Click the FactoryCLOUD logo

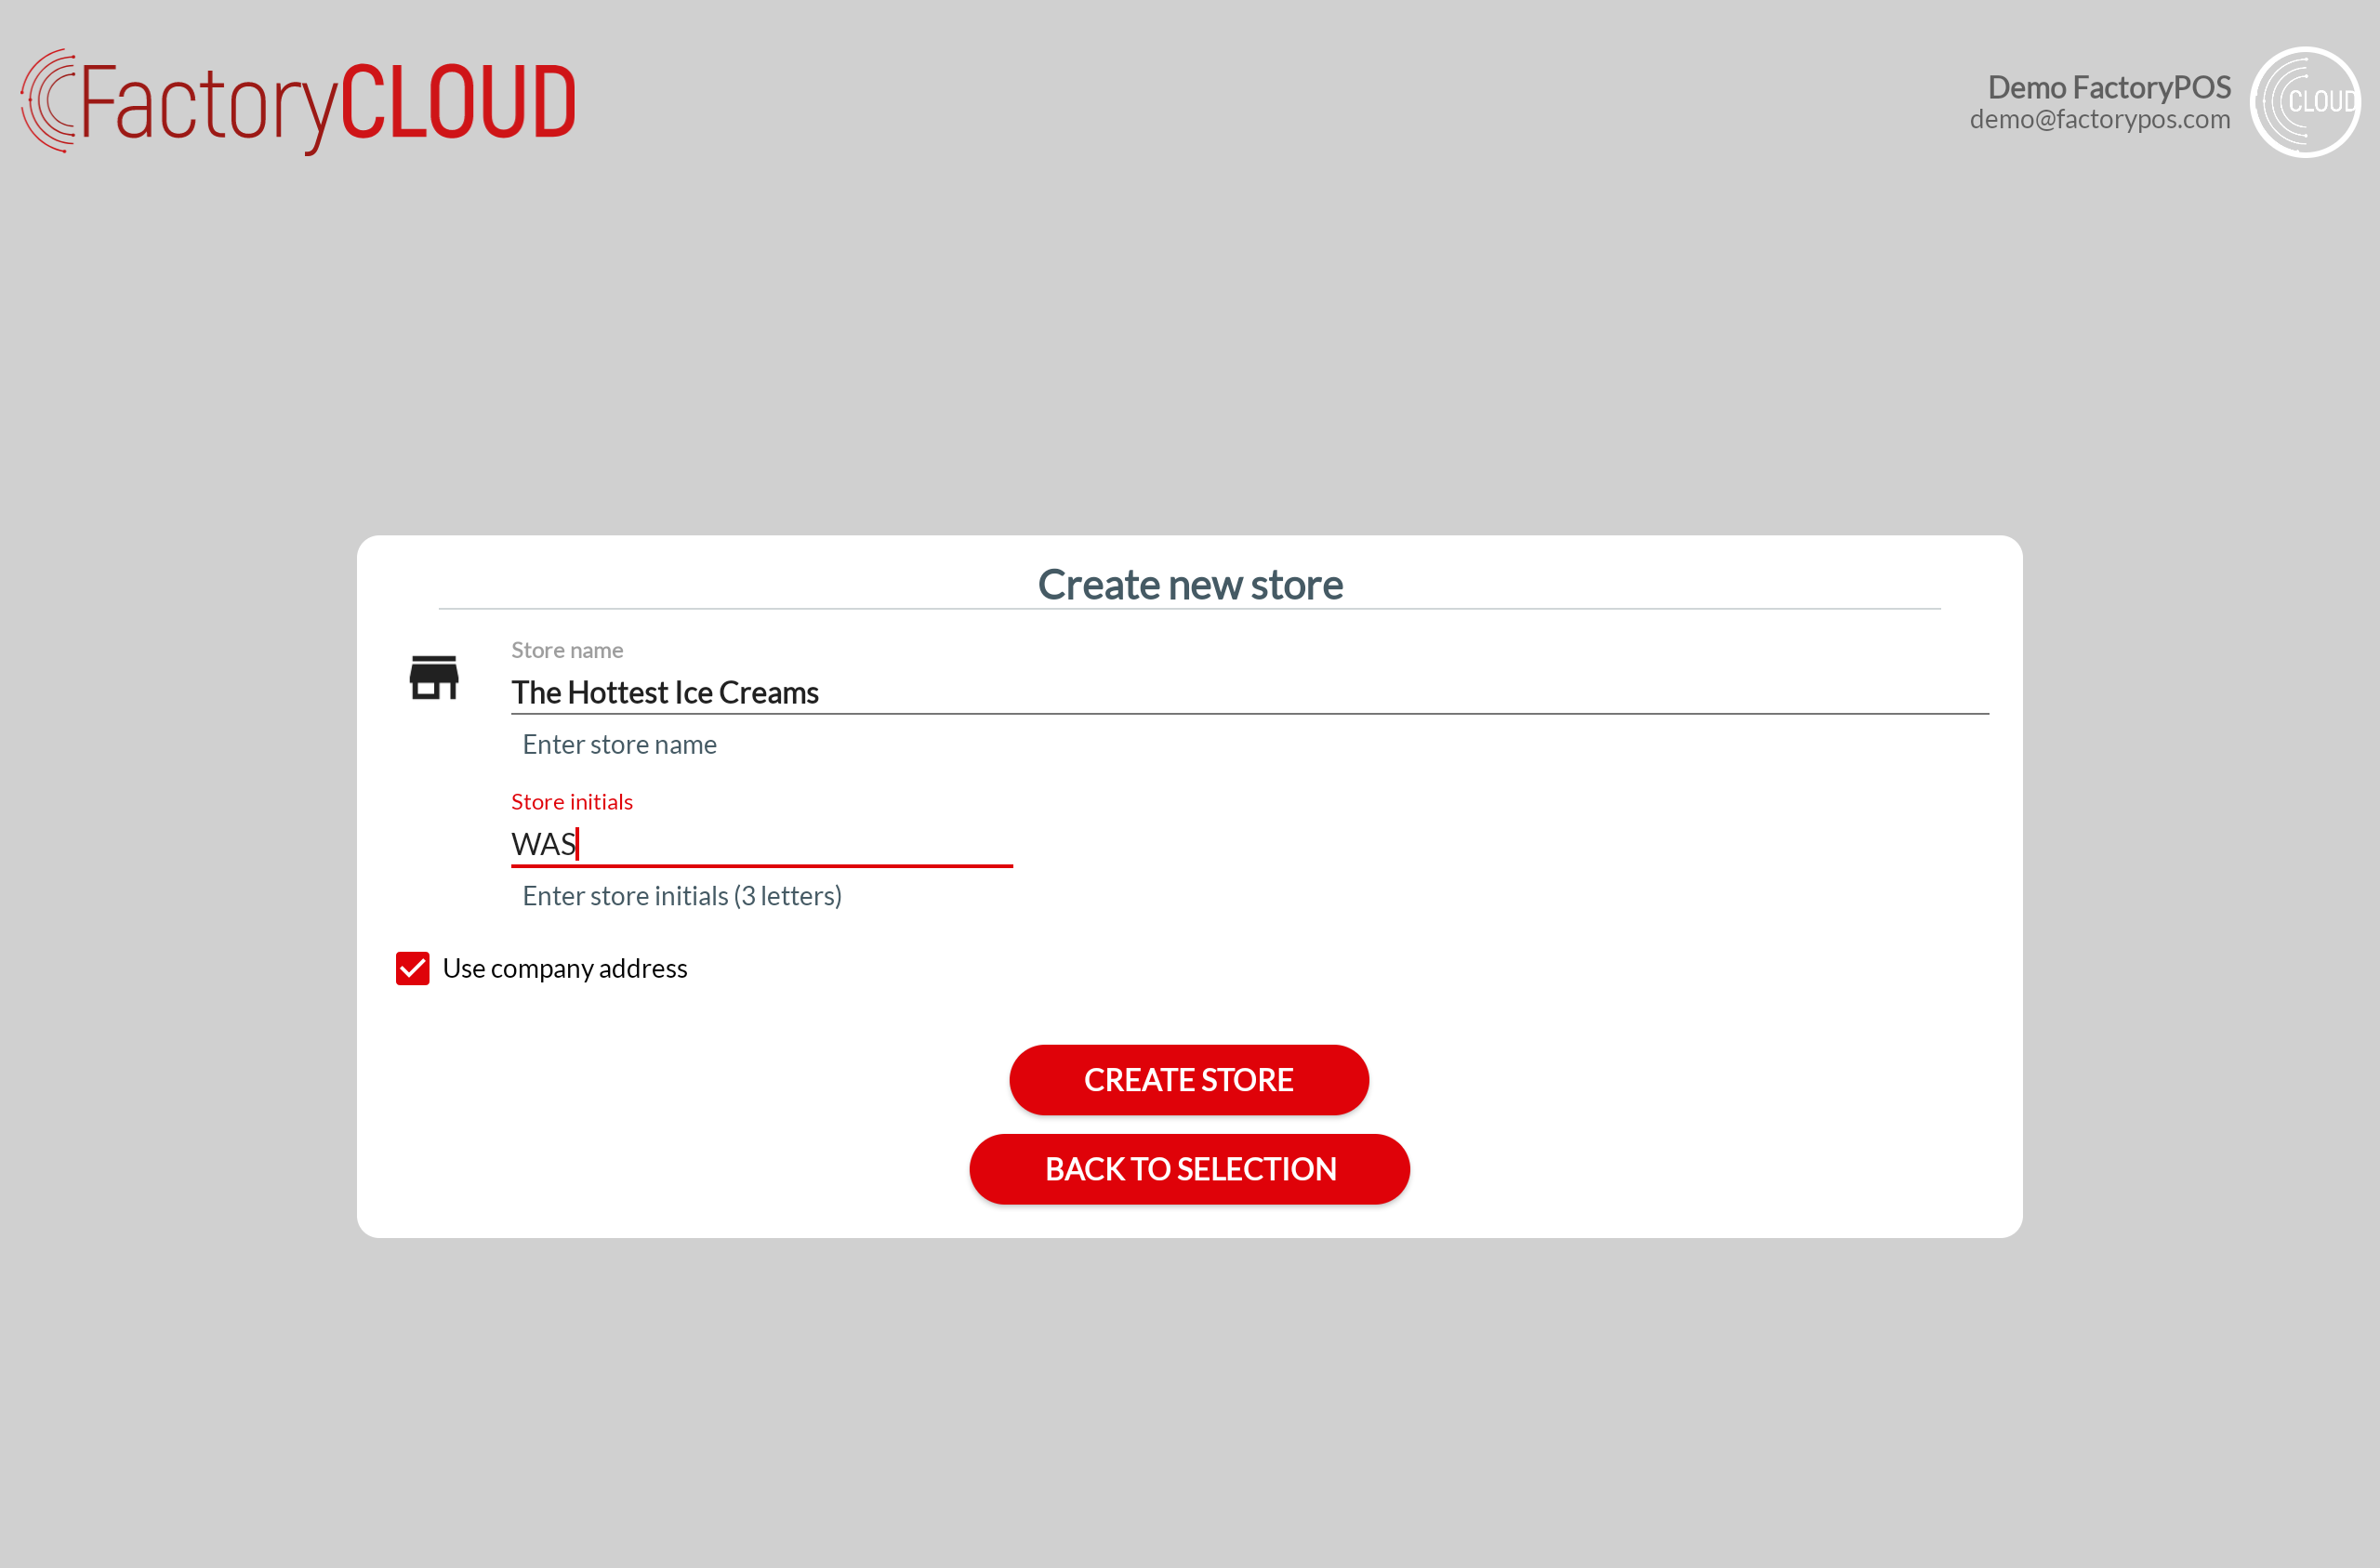(298, 102)
